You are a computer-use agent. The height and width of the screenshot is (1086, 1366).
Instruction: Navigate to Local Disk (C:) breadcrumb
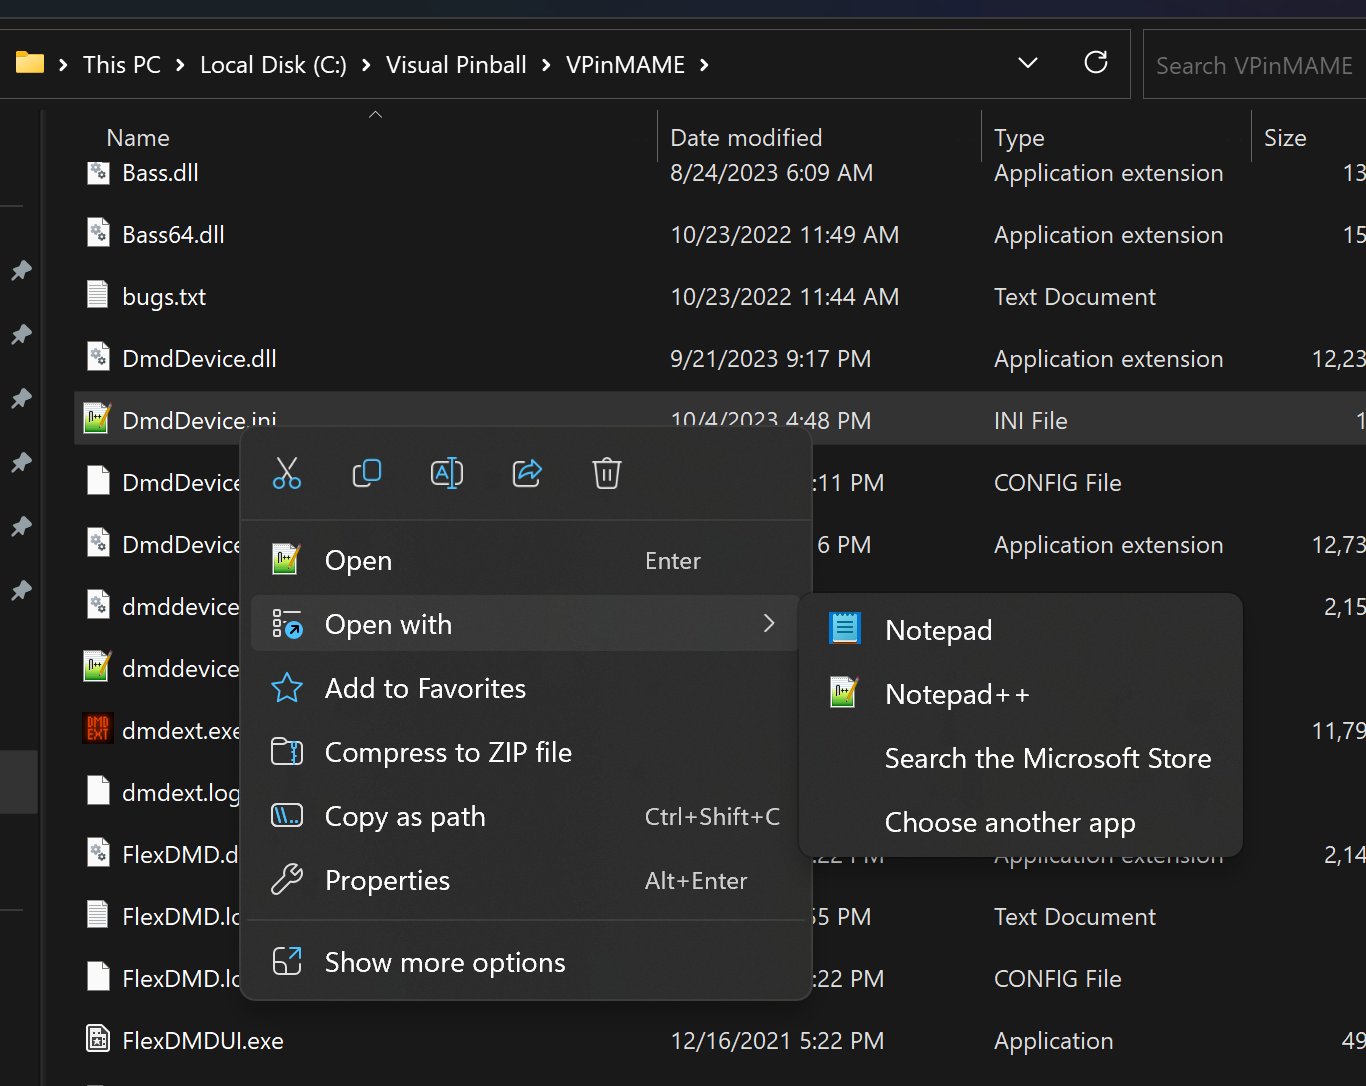coord(273,65)
